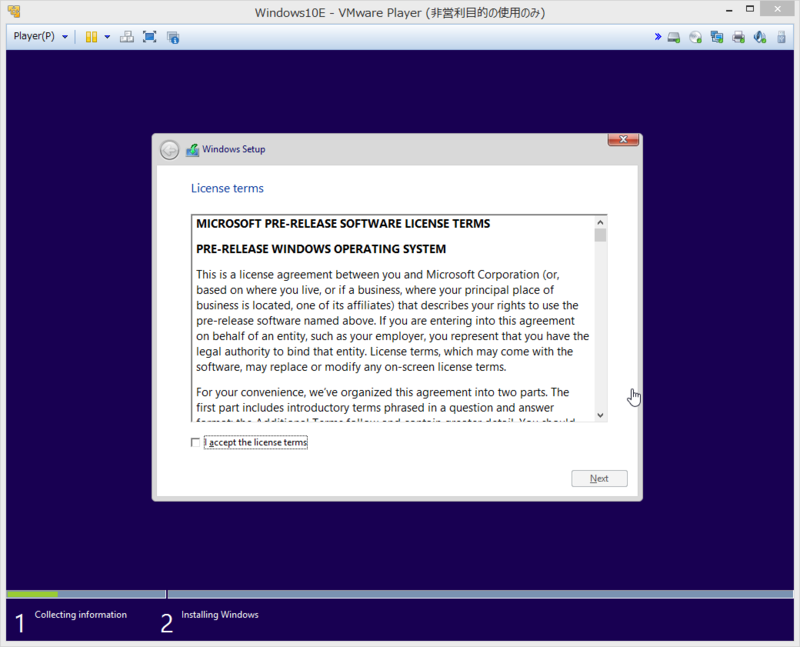Click the send Ctrl+Alt+Del icon
The width and height of the screenshot is (800, 647).
point(127,37)
